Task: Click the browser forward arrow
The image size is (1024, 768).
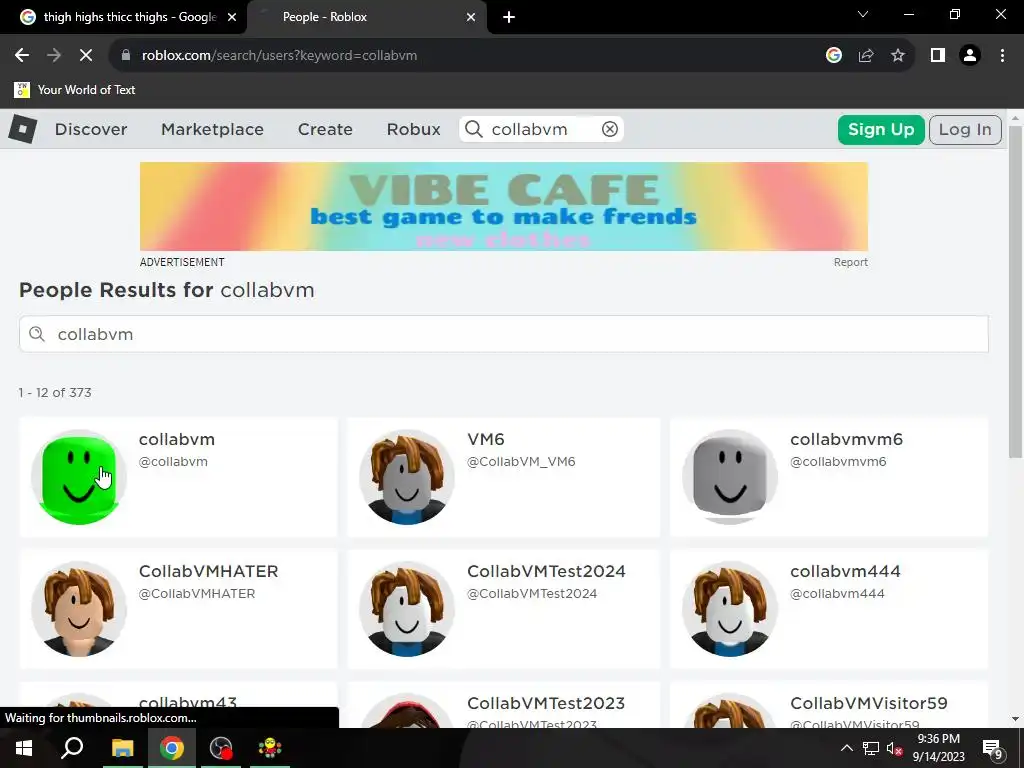Action: point(54,56)
